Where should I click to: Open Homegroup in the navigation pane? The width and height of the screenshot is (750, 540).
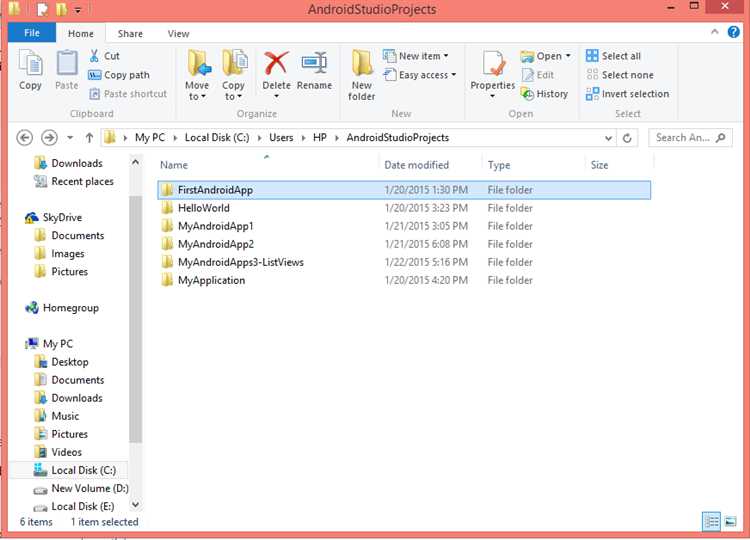62,308
